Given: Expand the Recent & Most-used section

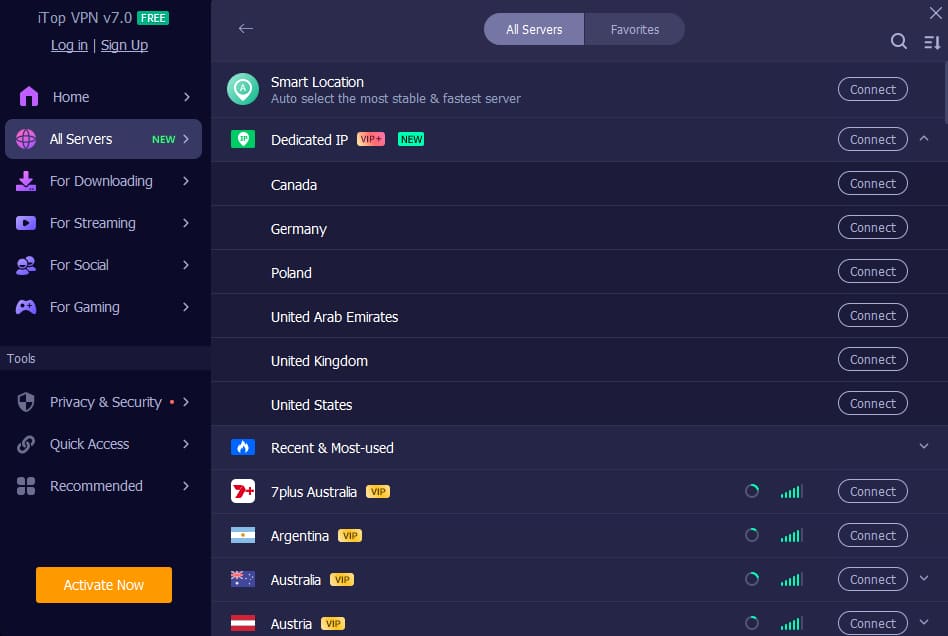Looking at the screenshot, I should pos(924,446).
